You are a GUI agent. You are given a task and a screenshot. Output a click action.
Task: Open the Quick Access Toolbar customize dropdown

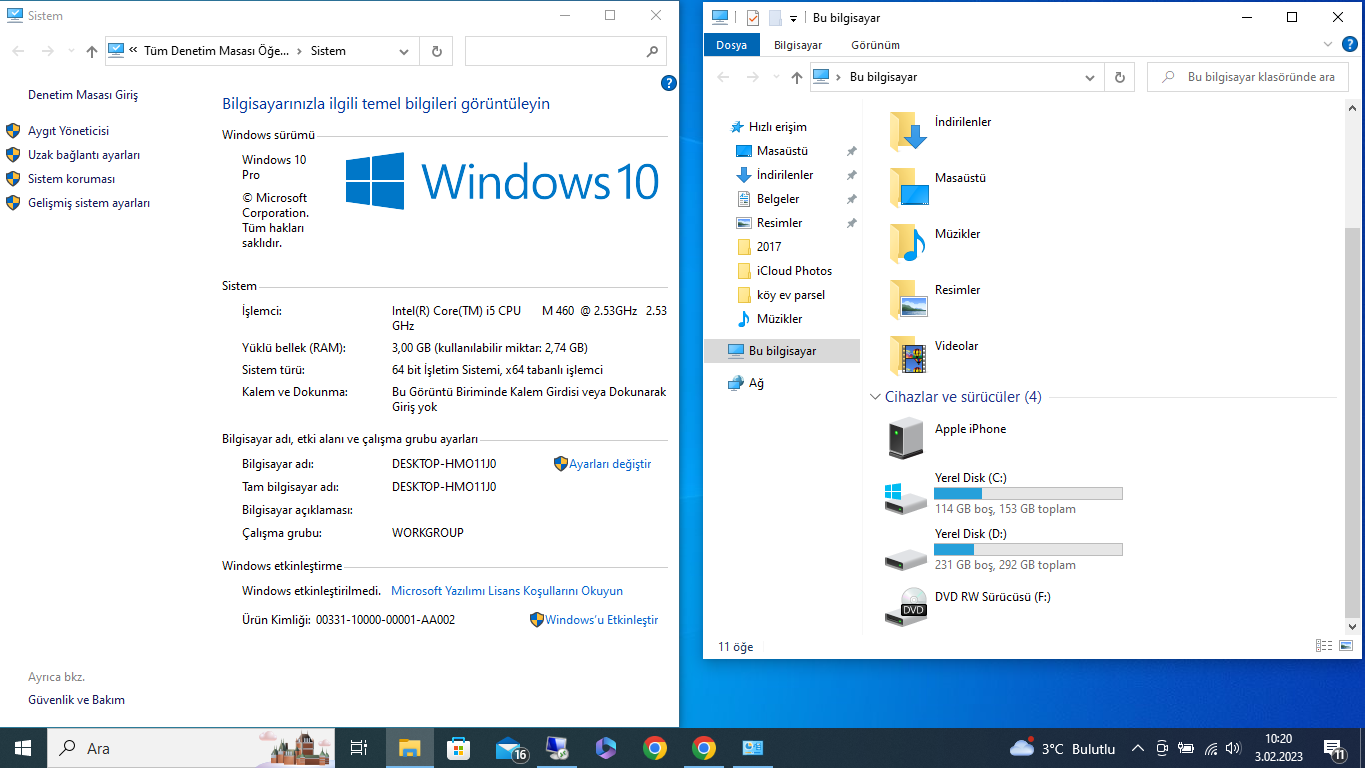pos(793,18)
